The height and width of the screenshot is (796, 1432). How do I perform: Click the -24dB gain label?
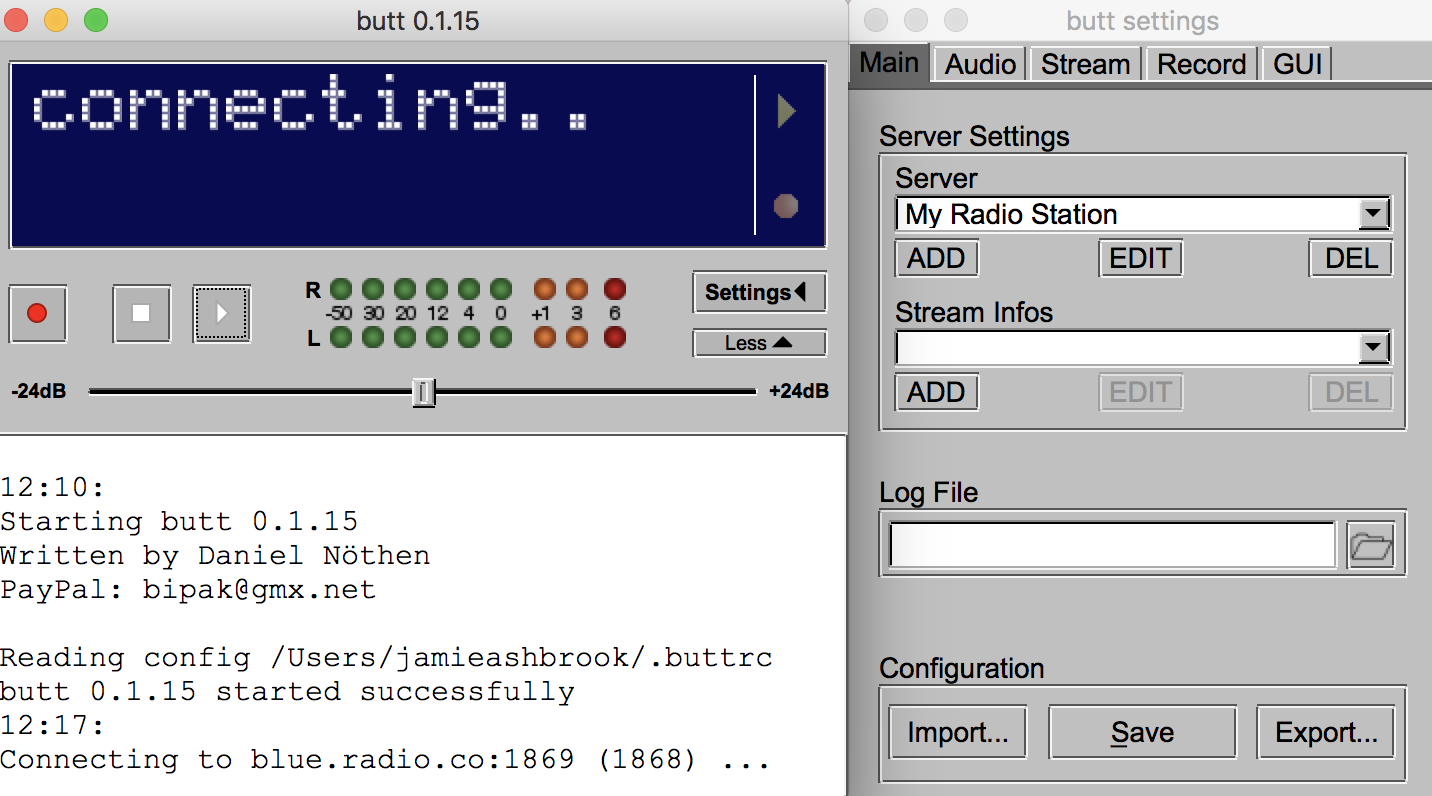point(38,392)
